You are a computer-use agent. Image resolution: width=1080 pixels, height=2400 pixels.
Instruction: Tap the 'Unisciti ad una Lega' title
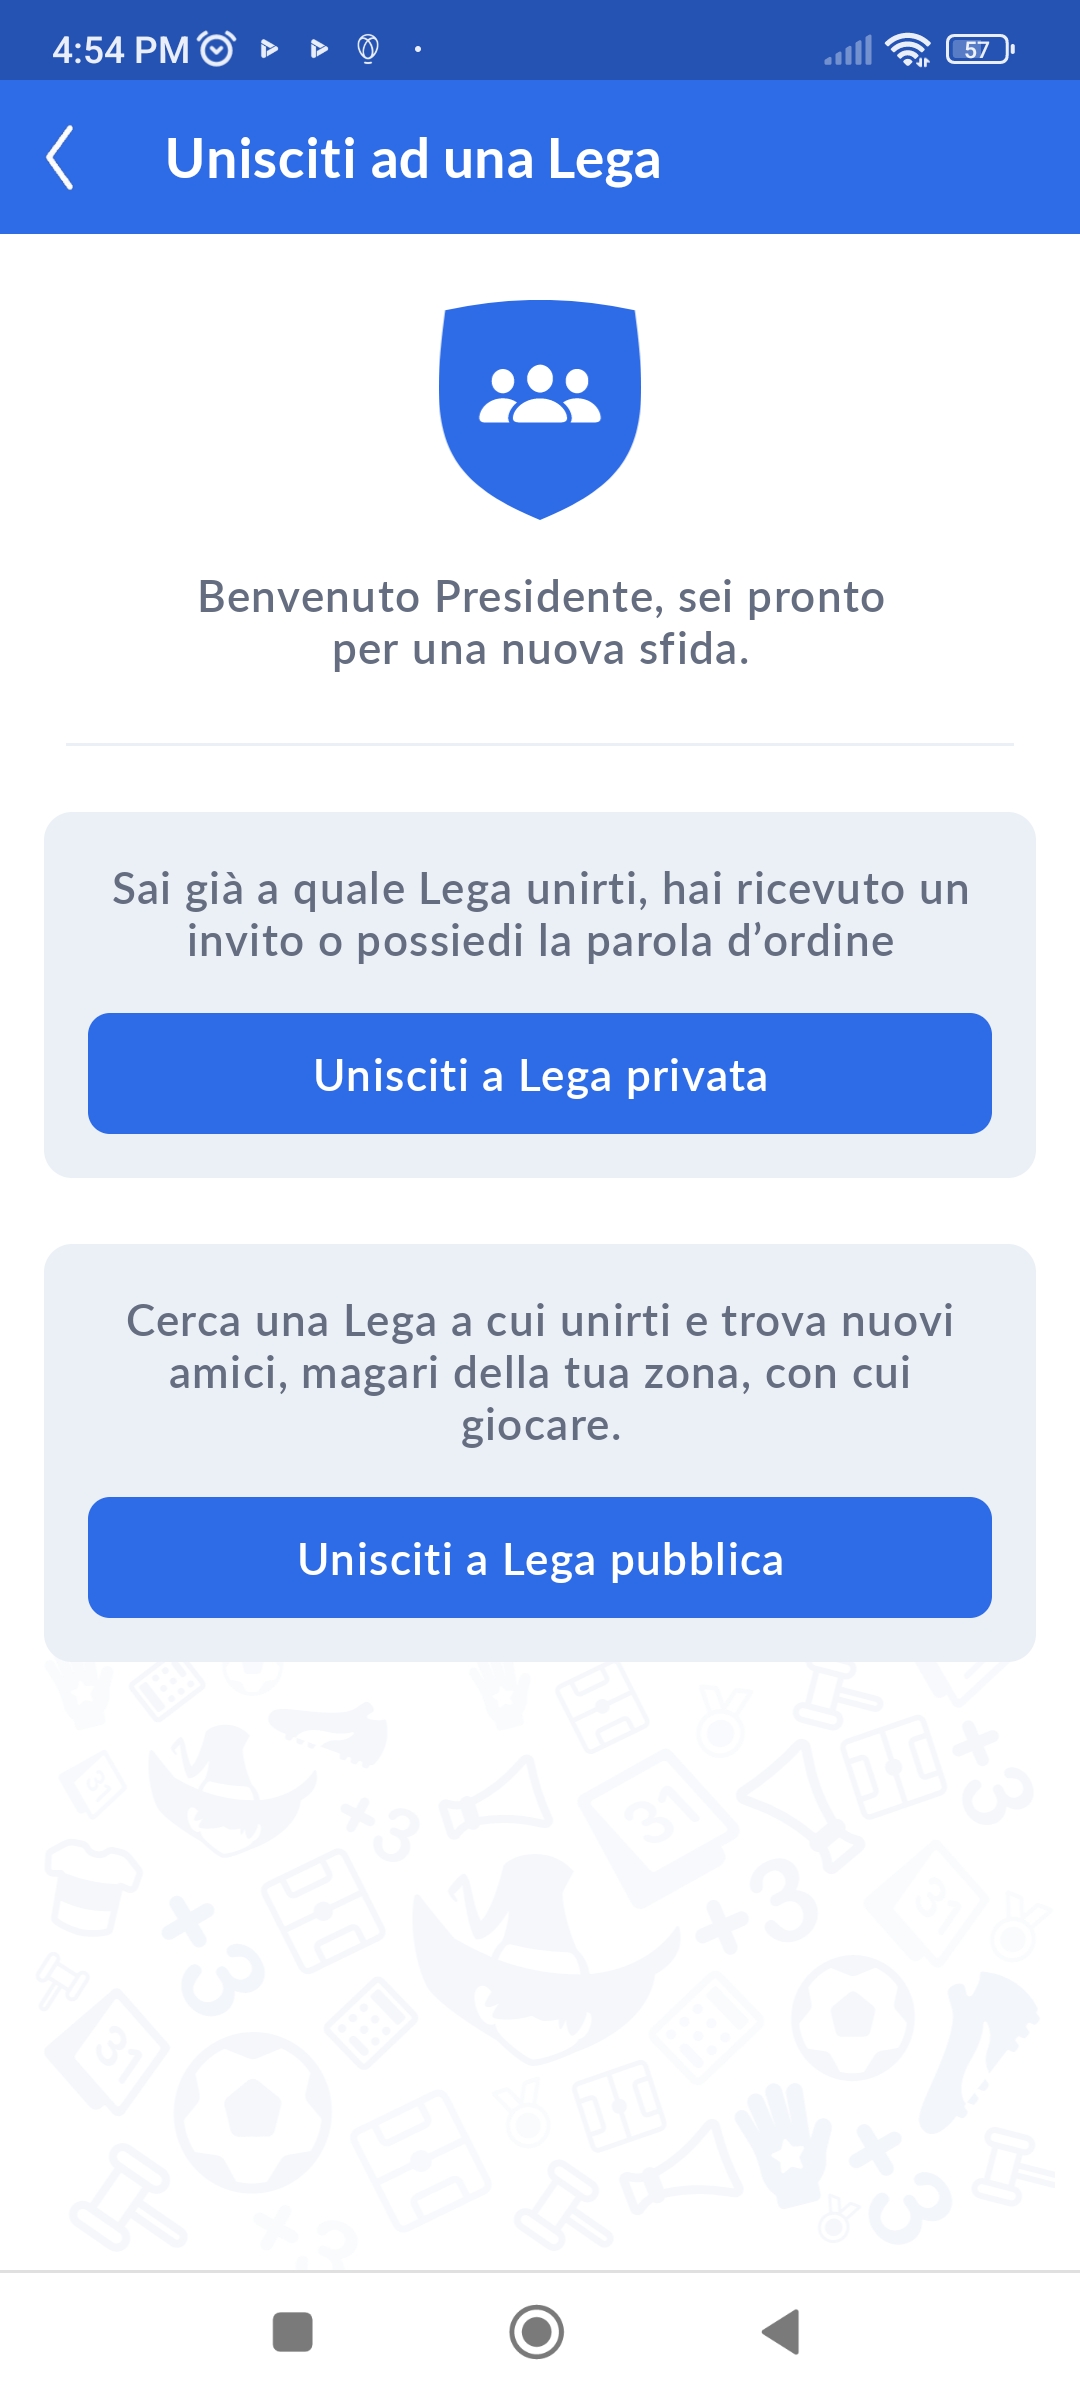pyautogui.click(x=413, y=158)
